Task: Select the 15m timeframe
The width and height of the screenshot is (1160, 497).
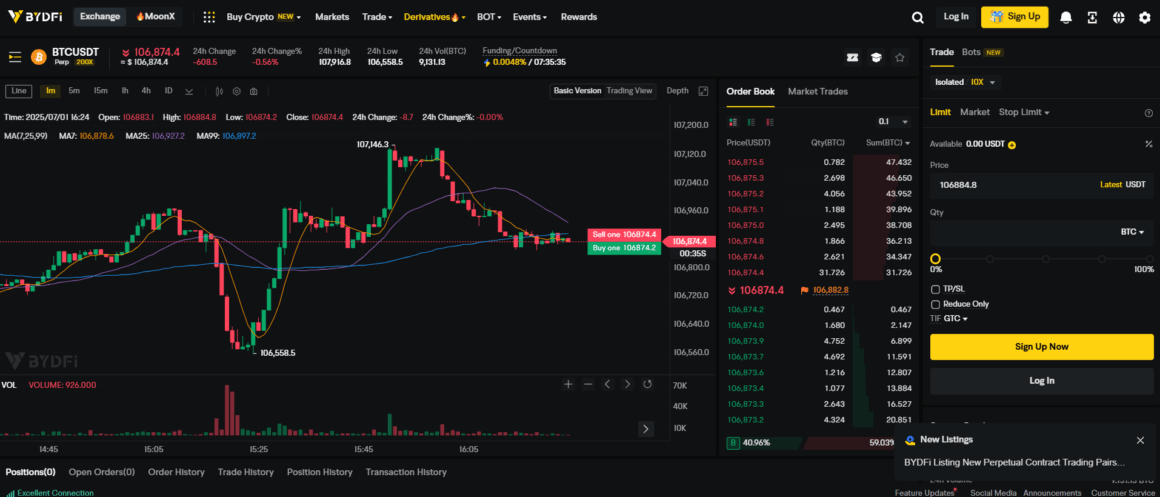Action: [x=101, y=91]
